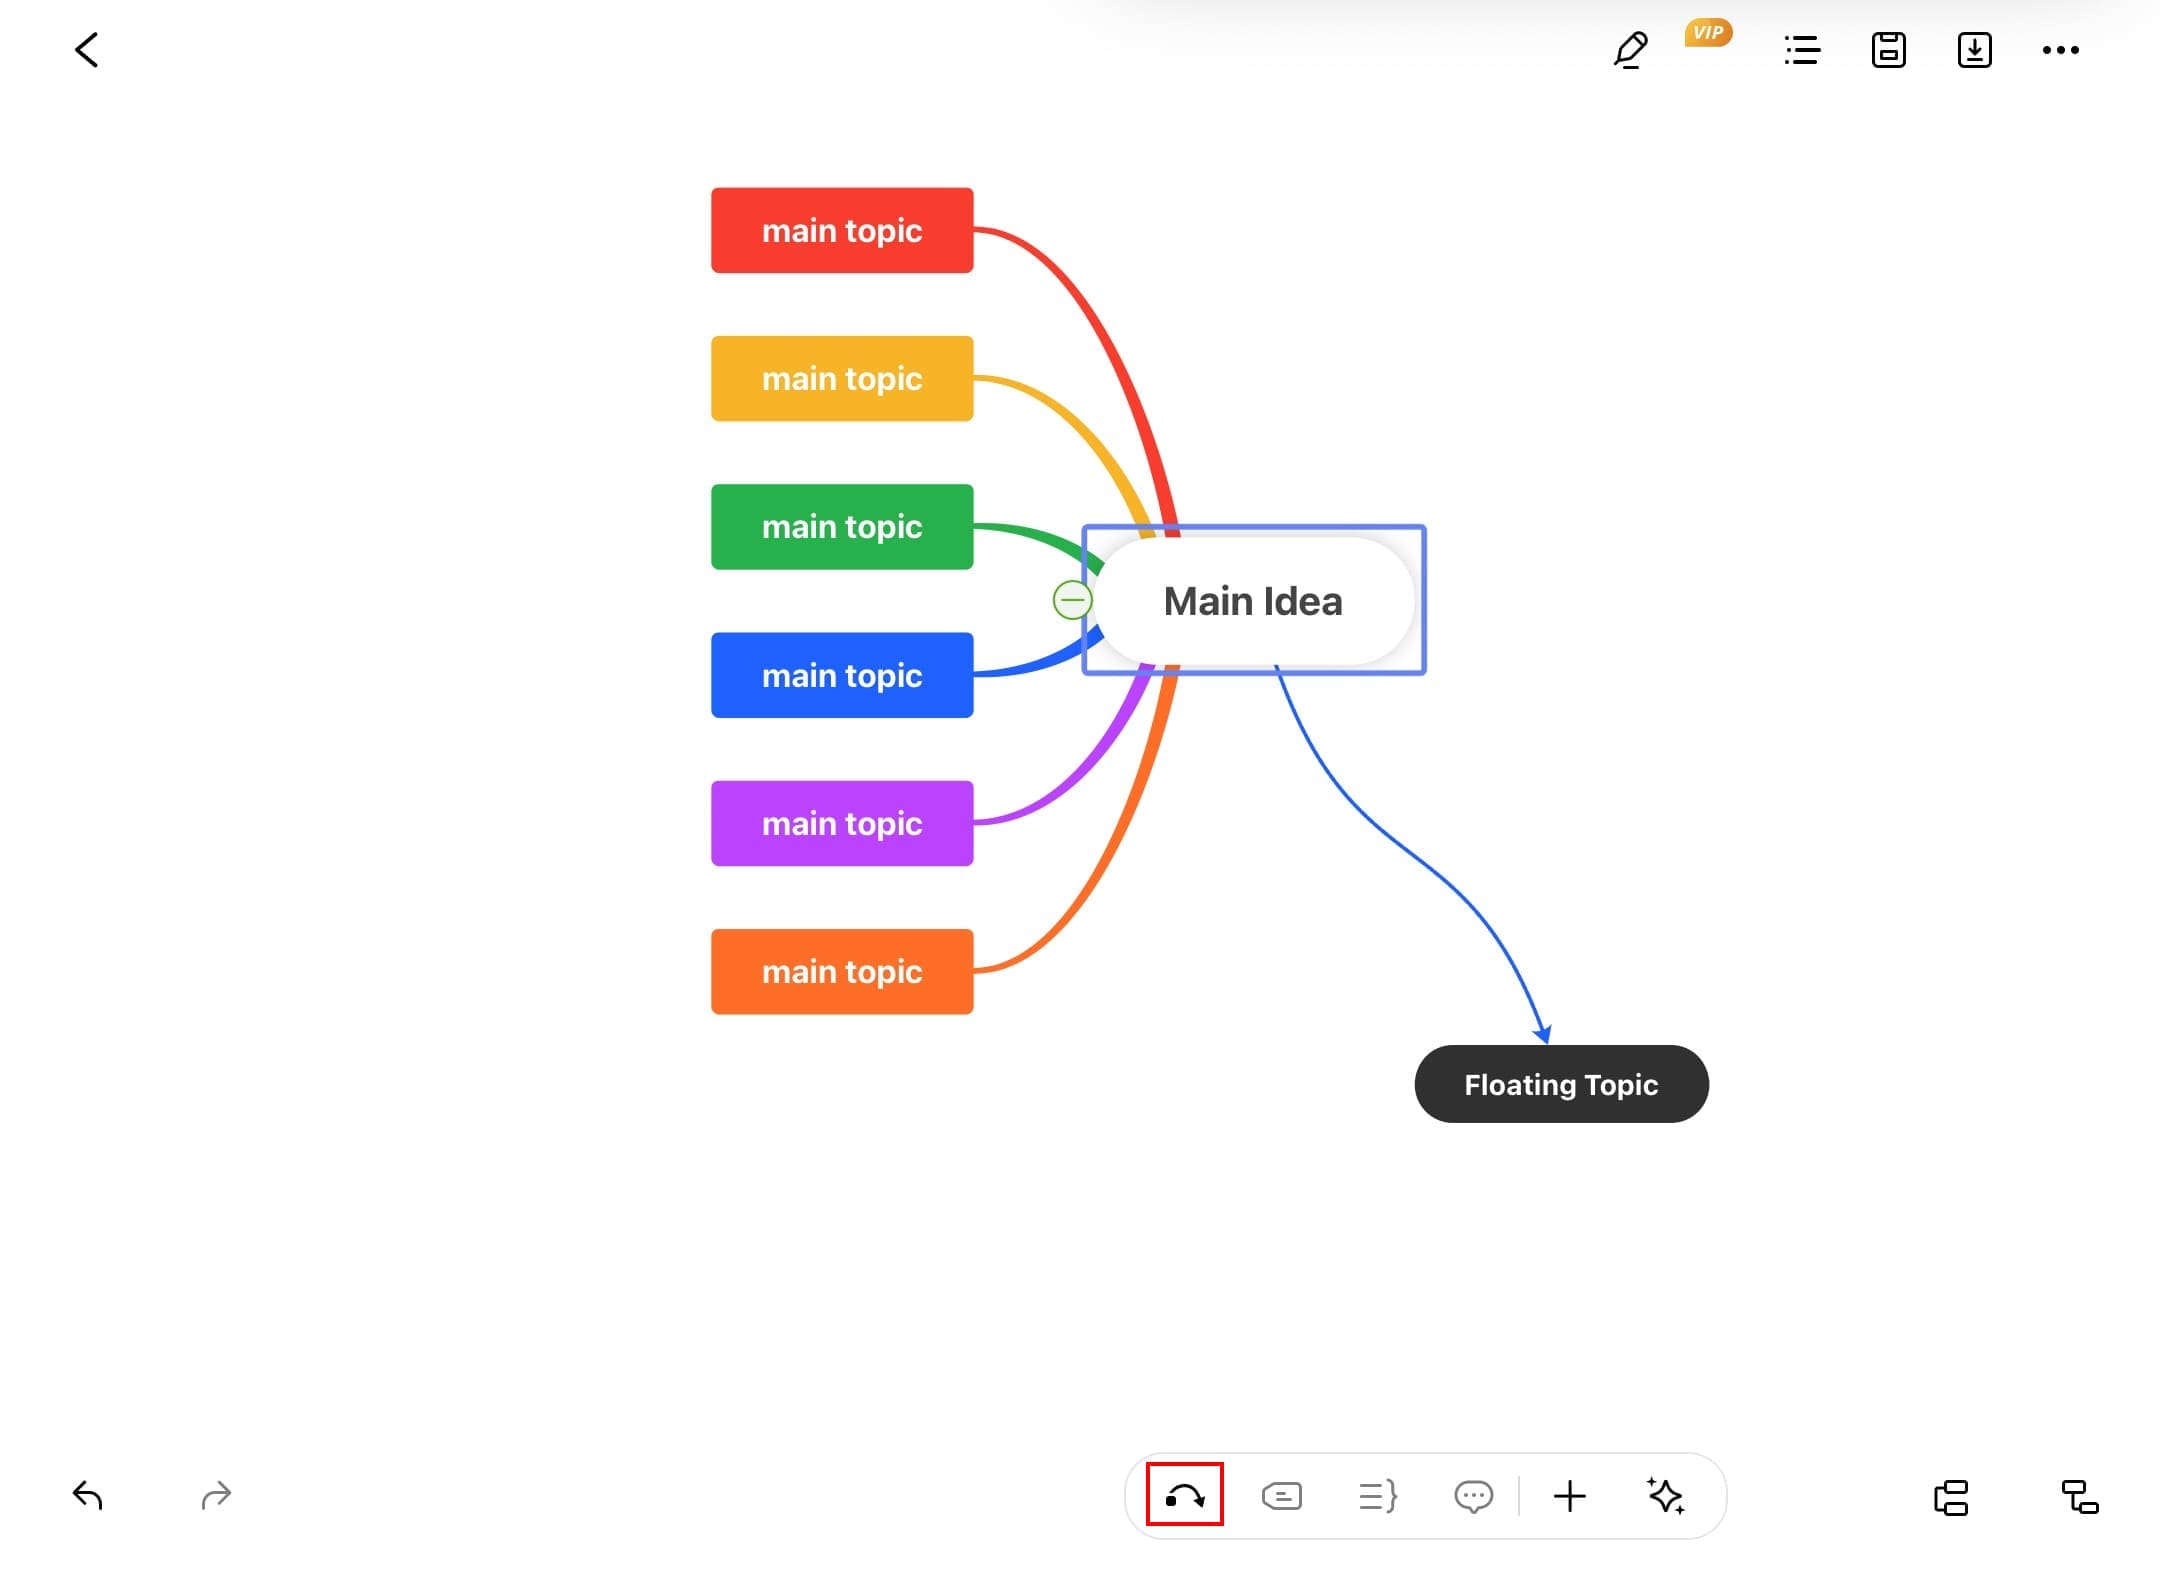The height and width of the screenshot is (1580, 2160).
Task: Open the three-dots more options menu
Action: click(x=2060, y=50)
